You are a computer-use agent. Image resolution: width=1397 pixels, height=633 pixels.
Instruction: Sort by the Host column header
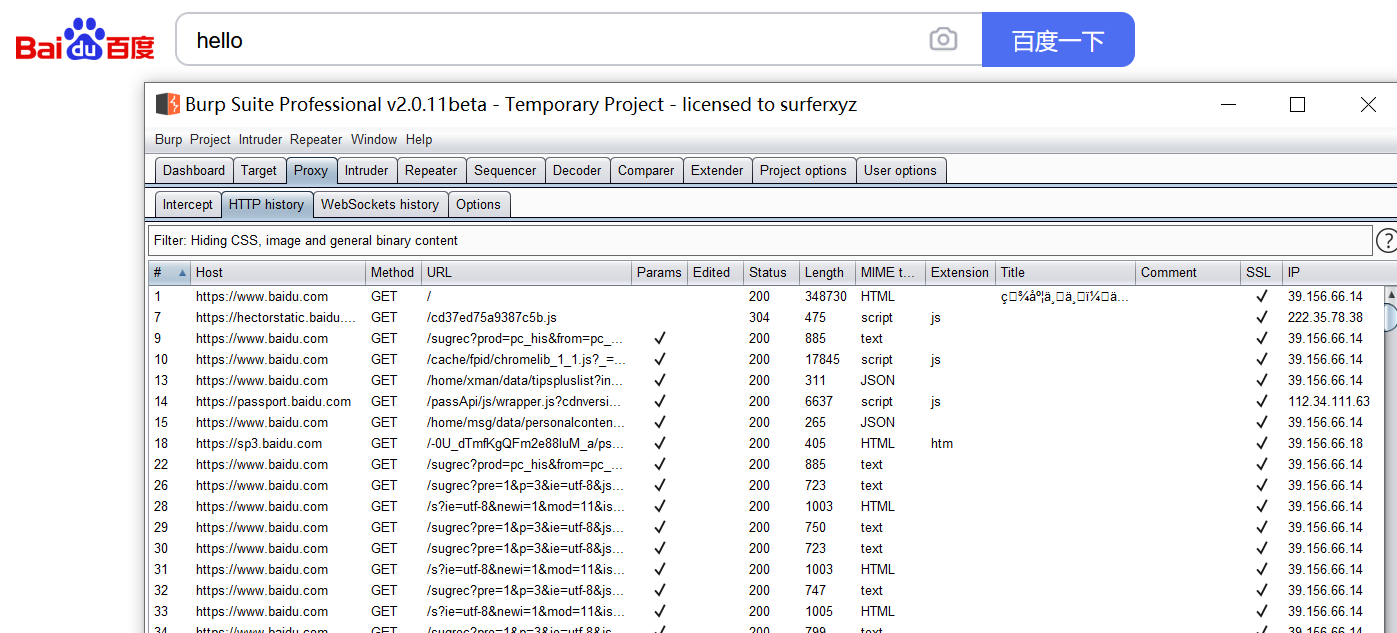(278, 272)
